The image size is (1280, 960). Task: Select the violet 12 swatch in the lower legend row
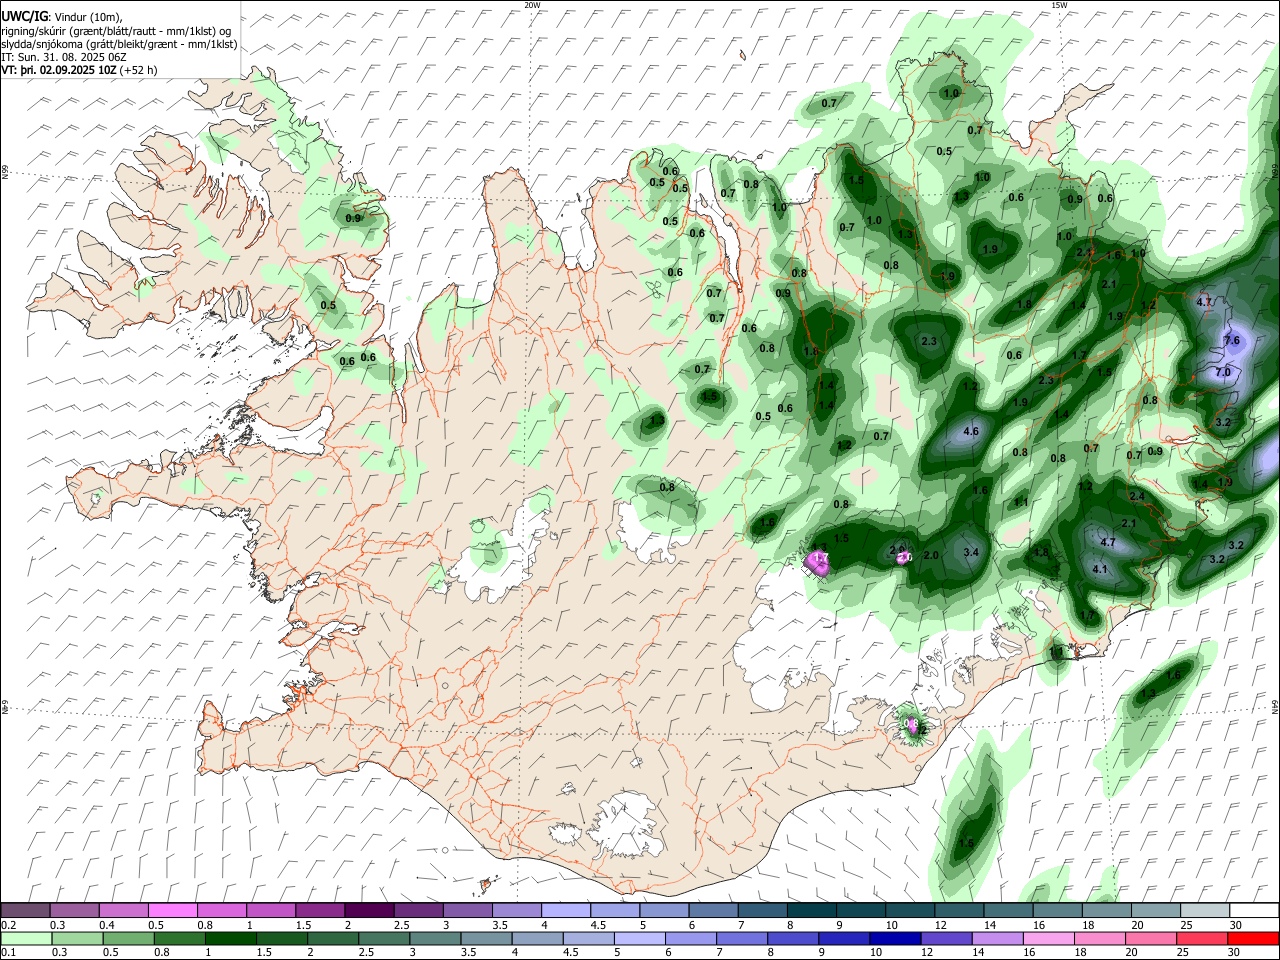947,938
